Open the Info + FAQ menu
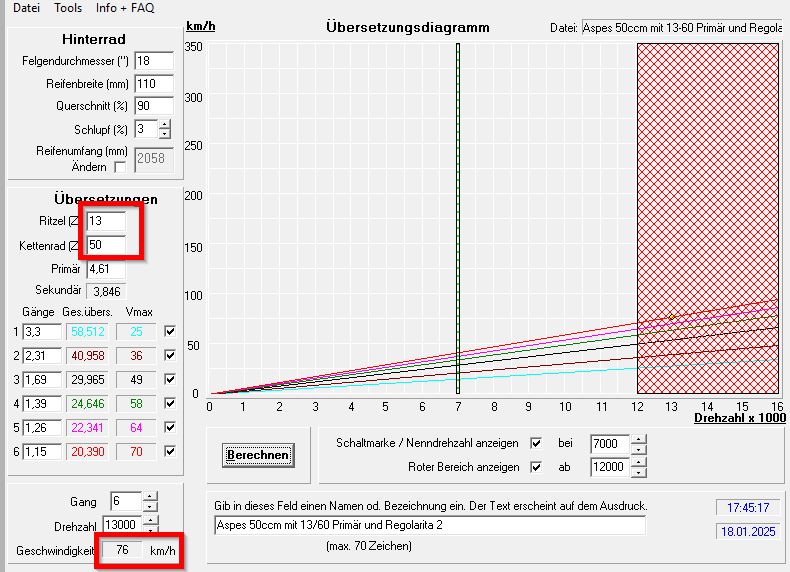Viewport: 790px width, 572px height. (125, 7)
